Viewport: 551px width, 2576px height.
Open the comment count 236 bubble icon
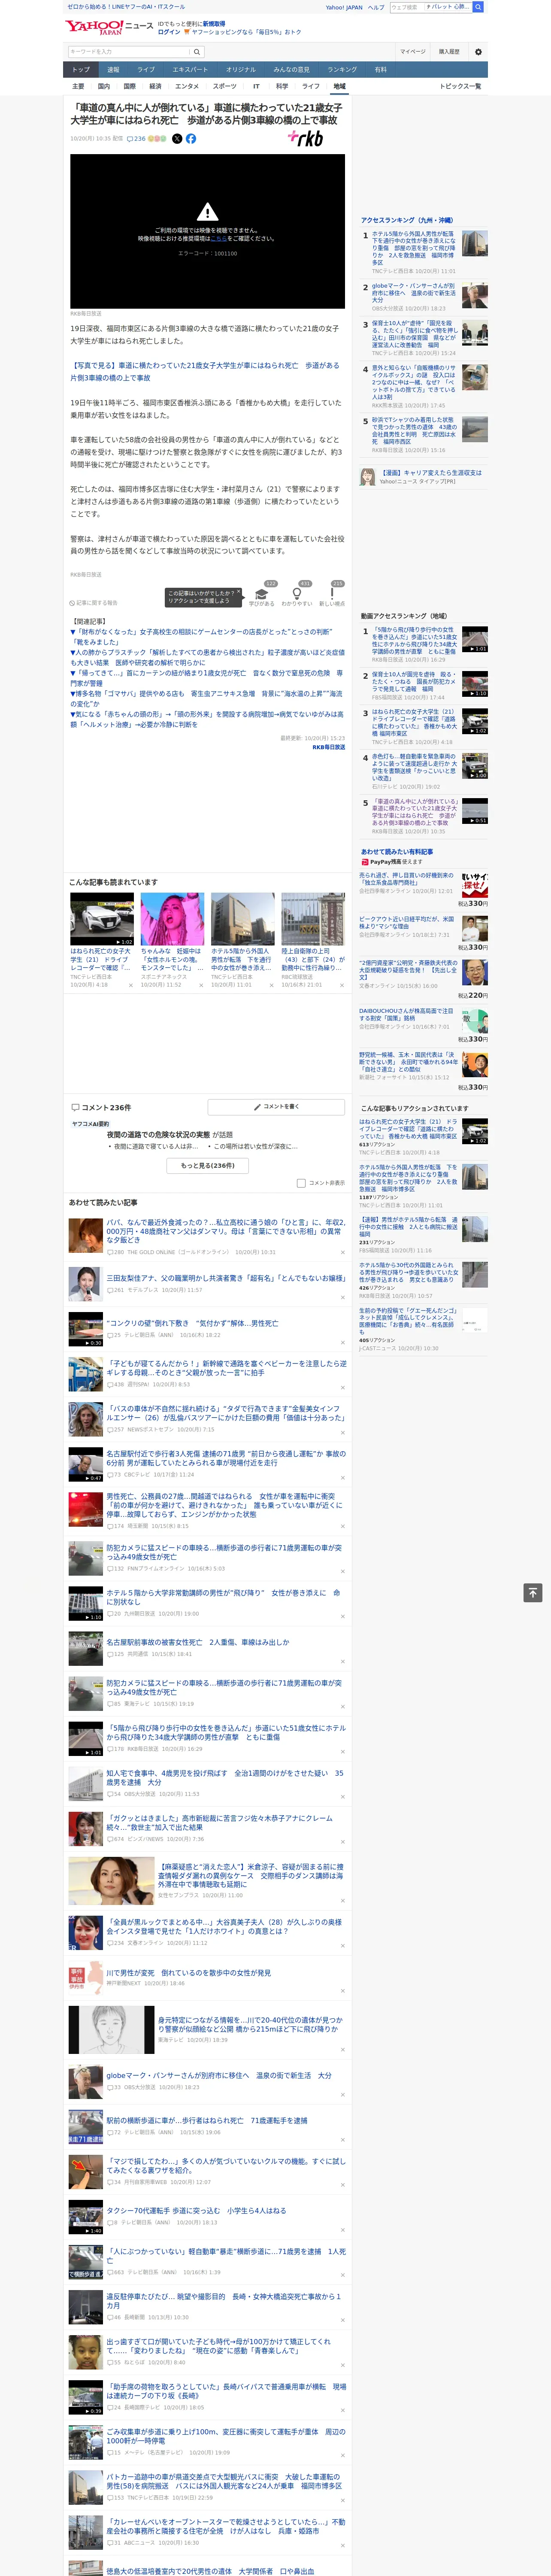pos(136,139)
